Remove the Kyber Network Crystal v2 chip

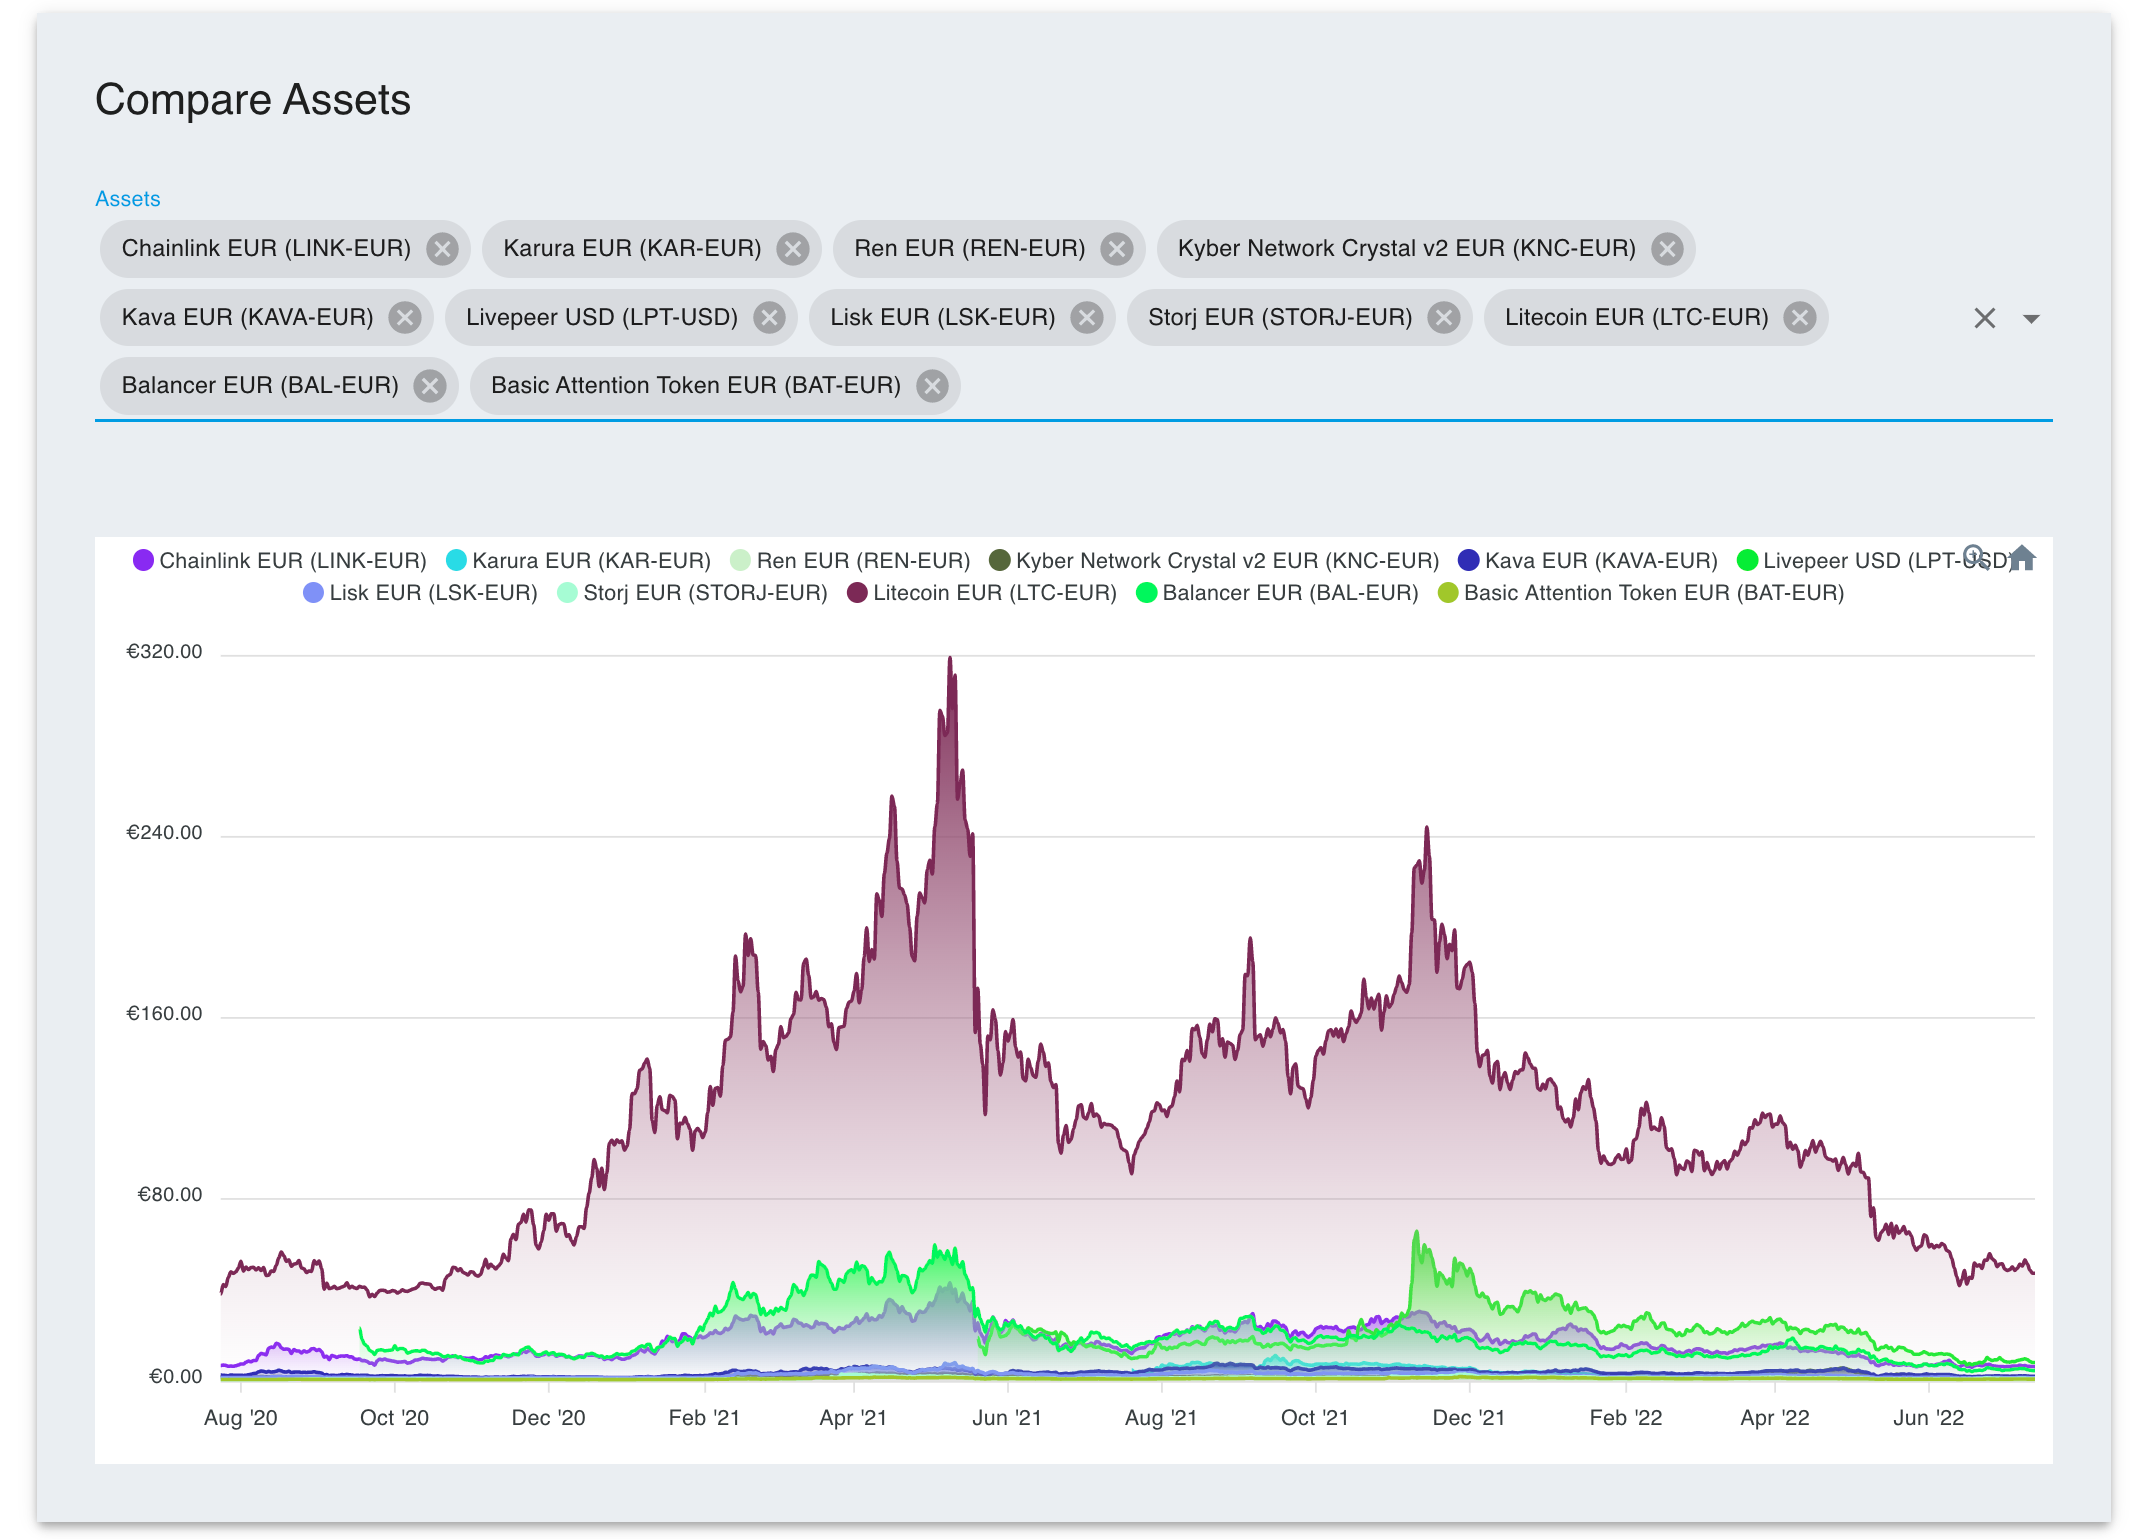[x=1667, y=249]
